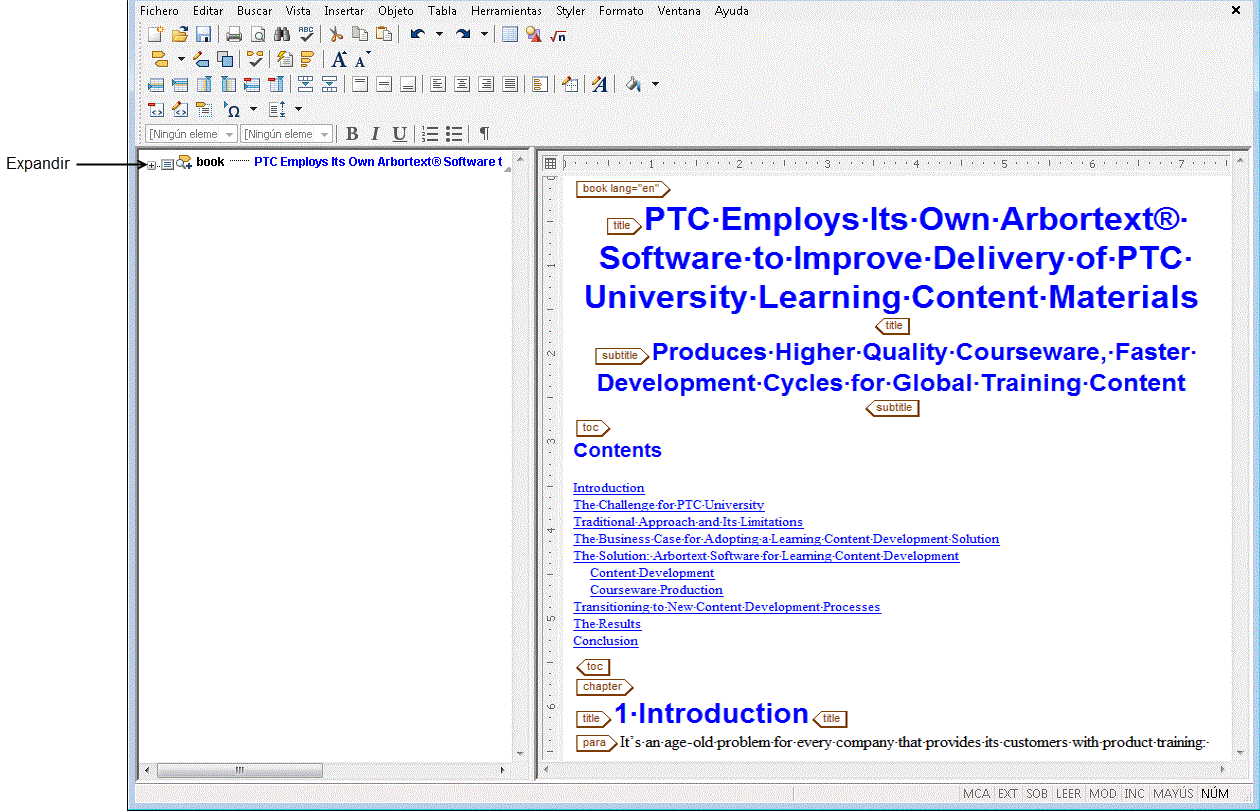Insert a table with the grid icon
Viewport: 1260px width, 811px height.
[510, 34]
